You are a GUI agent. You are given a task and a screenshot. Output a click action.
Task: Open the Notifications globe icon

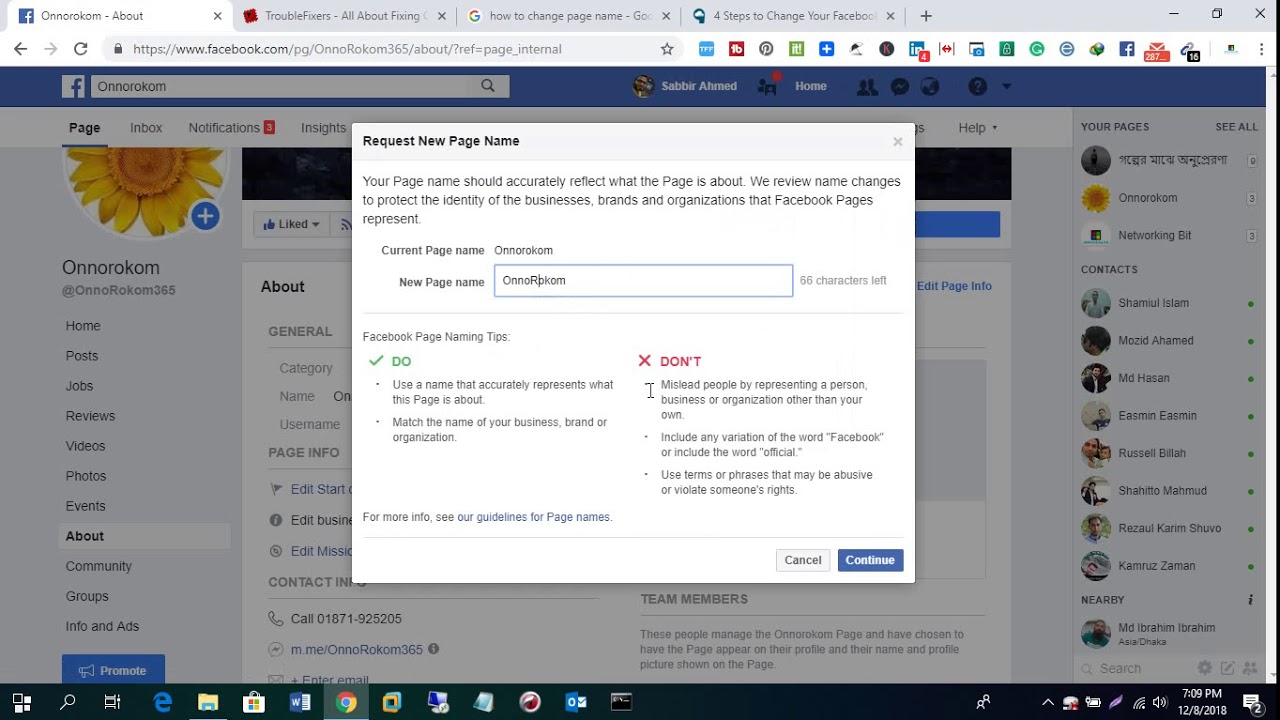click(x=930, y=87)
